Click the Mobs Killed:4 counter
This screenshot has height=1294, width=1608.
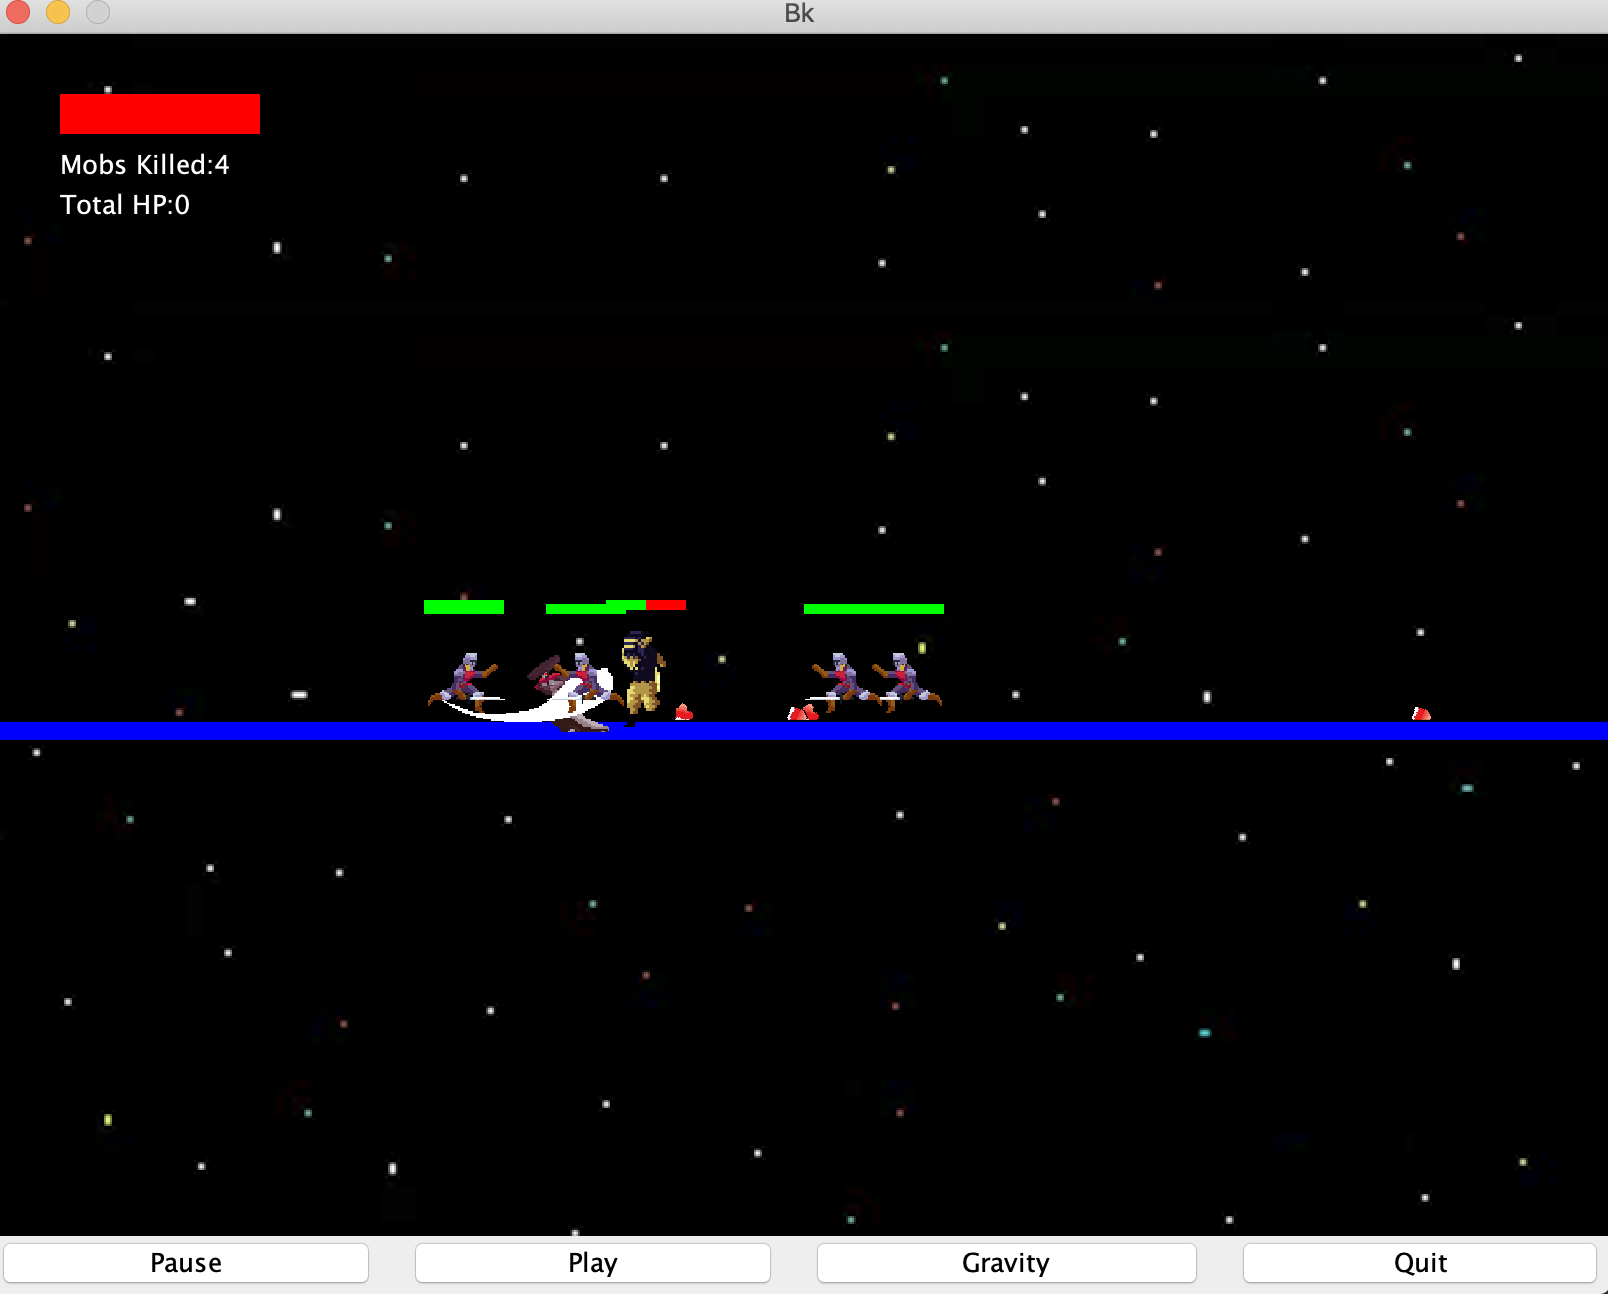pos(145,165)
